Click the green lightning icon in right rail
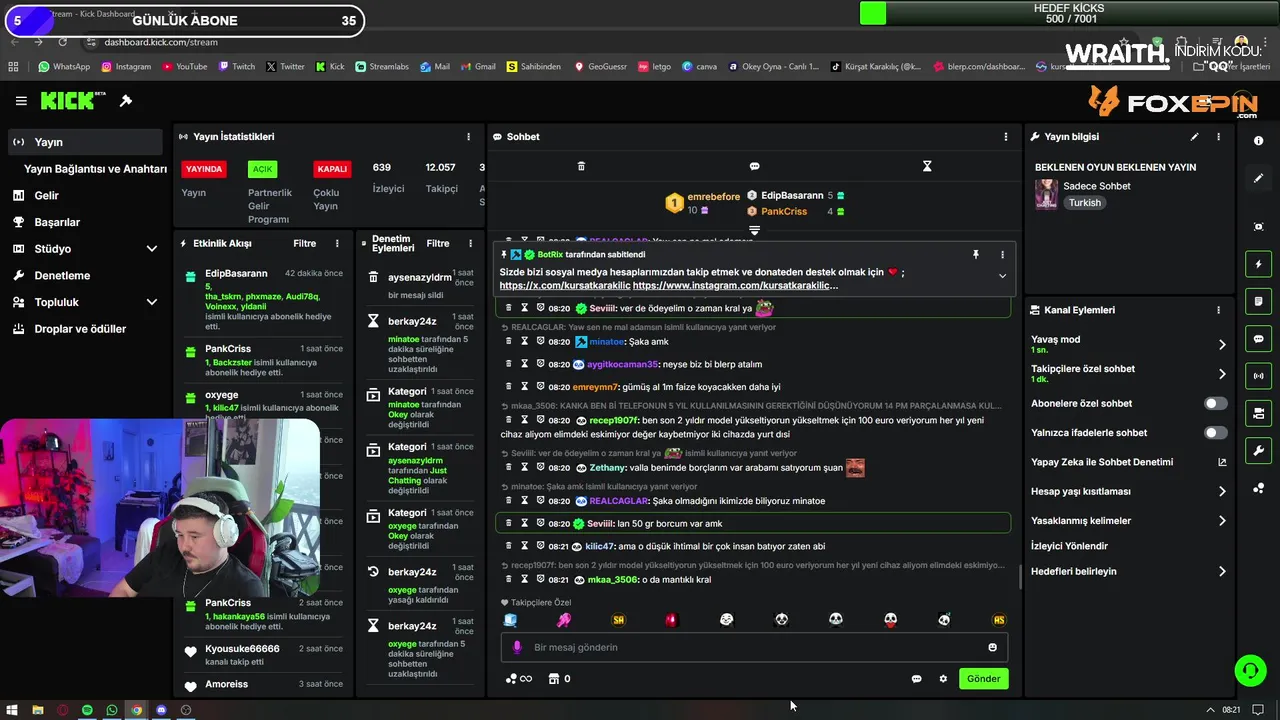1280x720 pixels. pyautogui.click(x=1258, y=264)
